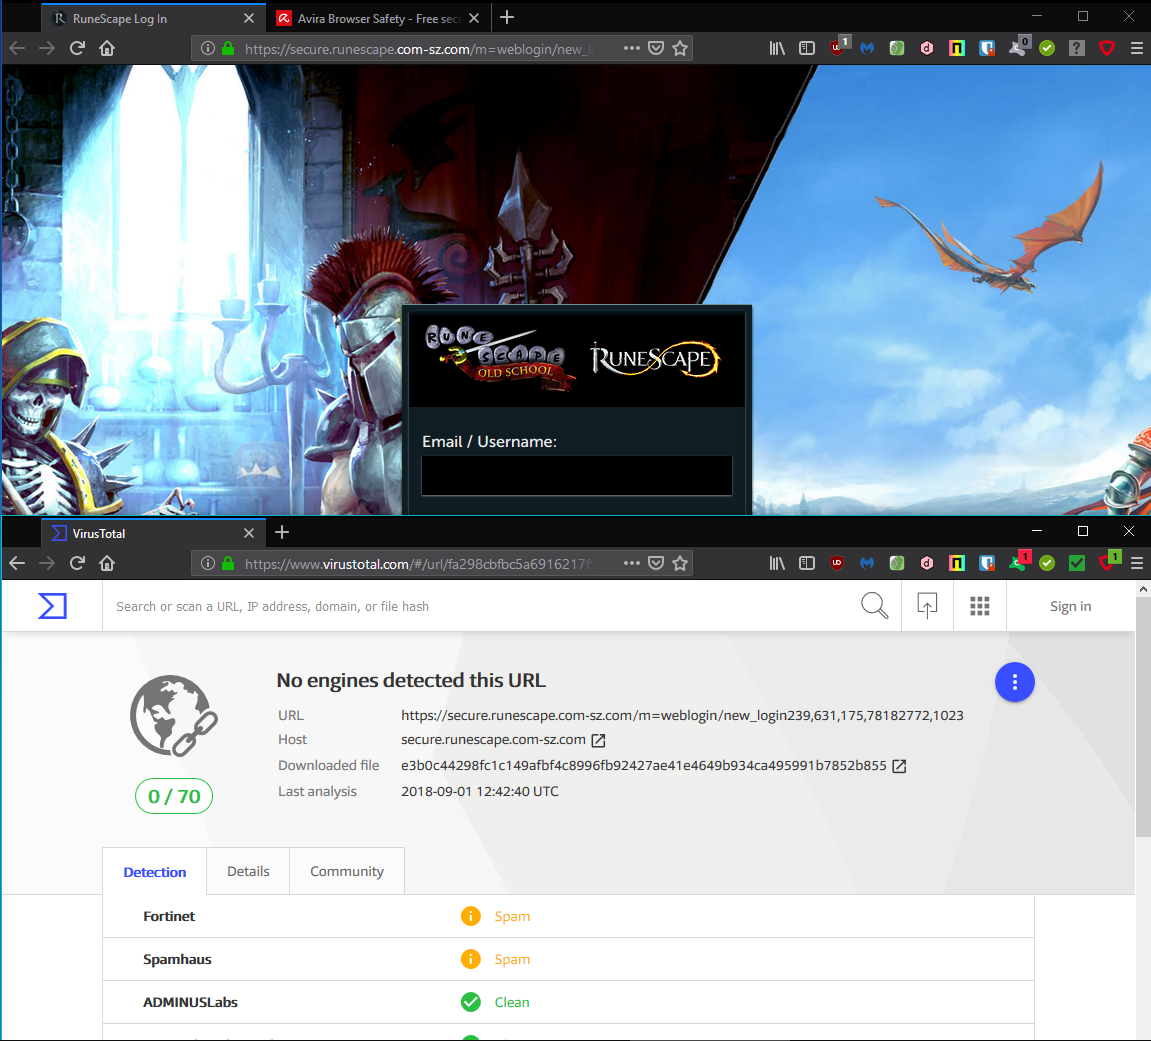Run search with the magnifier icon
Viewport: 1151px width, 1041px height.
[x=874, y=606]
